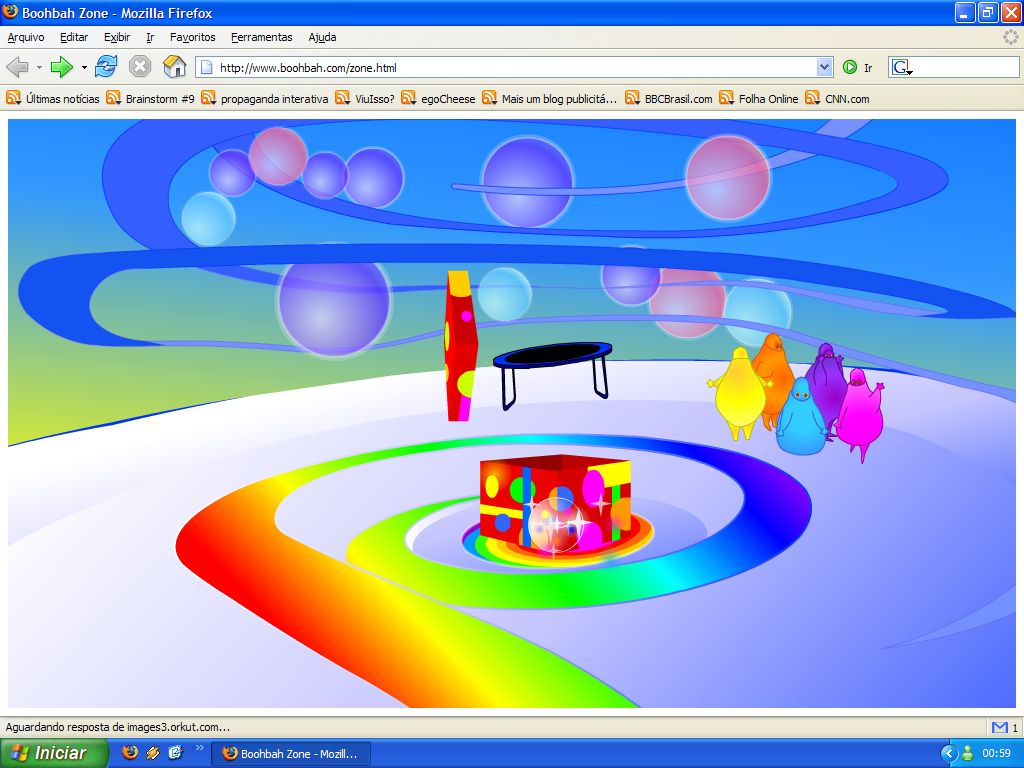Image resolution: width=1024 pixels, height=768 pixels.
Task: Click the tall red spotted pillar
Action: click(461, 346)
